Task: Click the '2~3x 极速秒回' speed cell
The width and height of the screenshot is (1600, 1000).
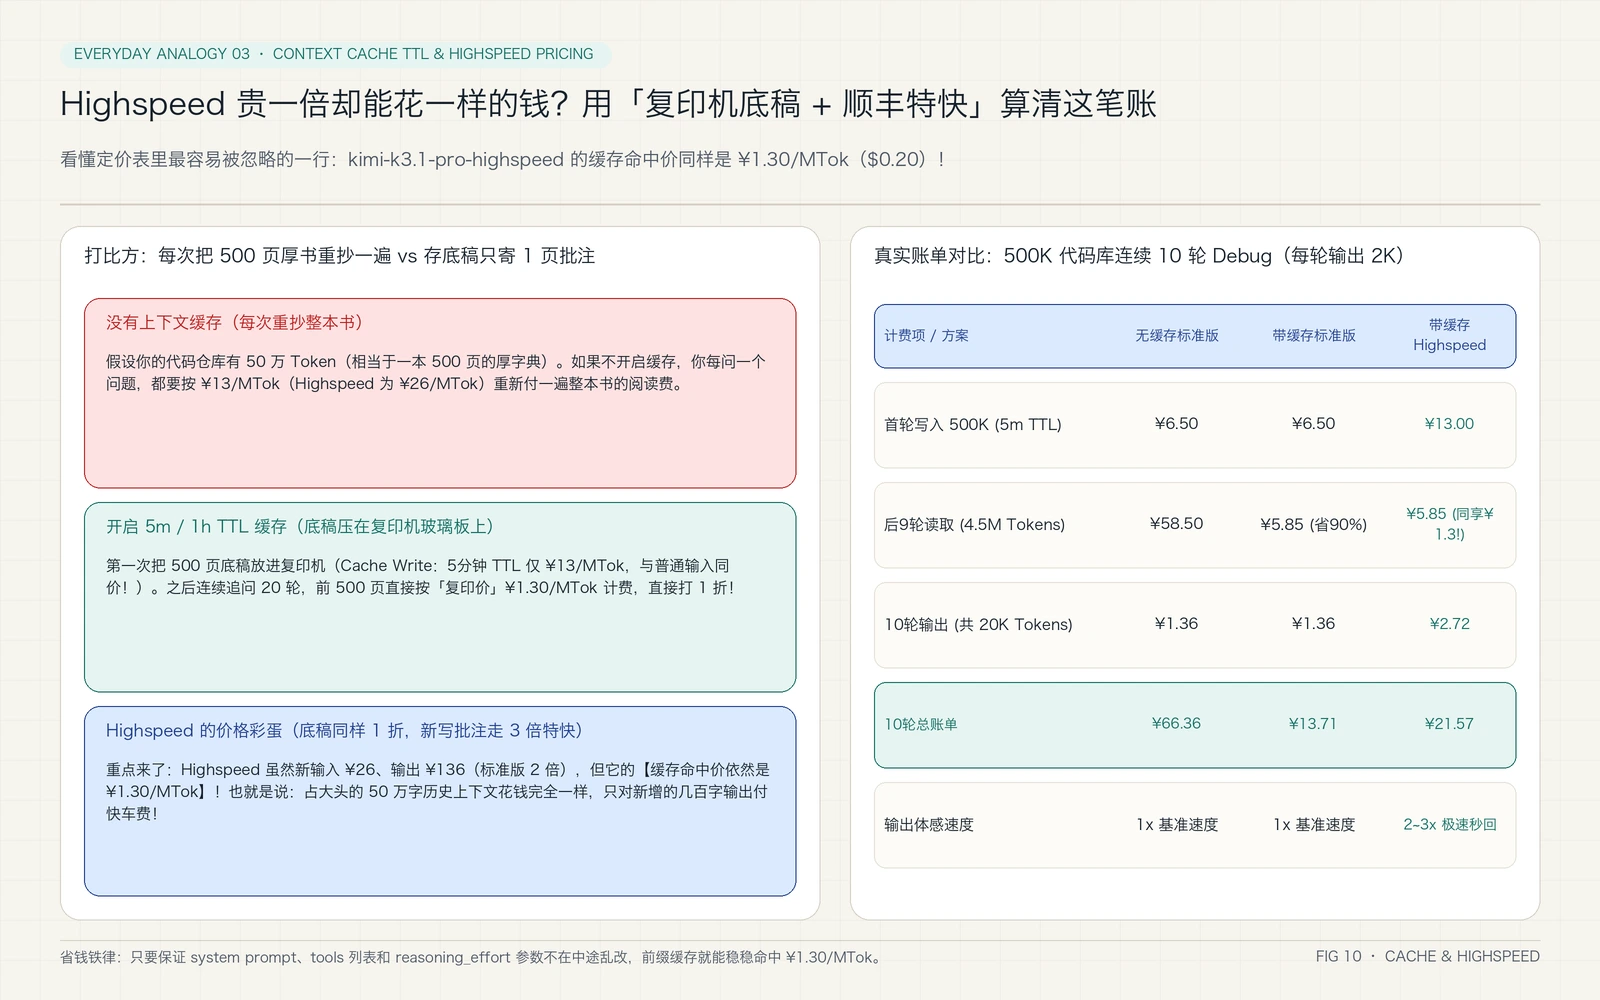Action: tap(1449, 825)
